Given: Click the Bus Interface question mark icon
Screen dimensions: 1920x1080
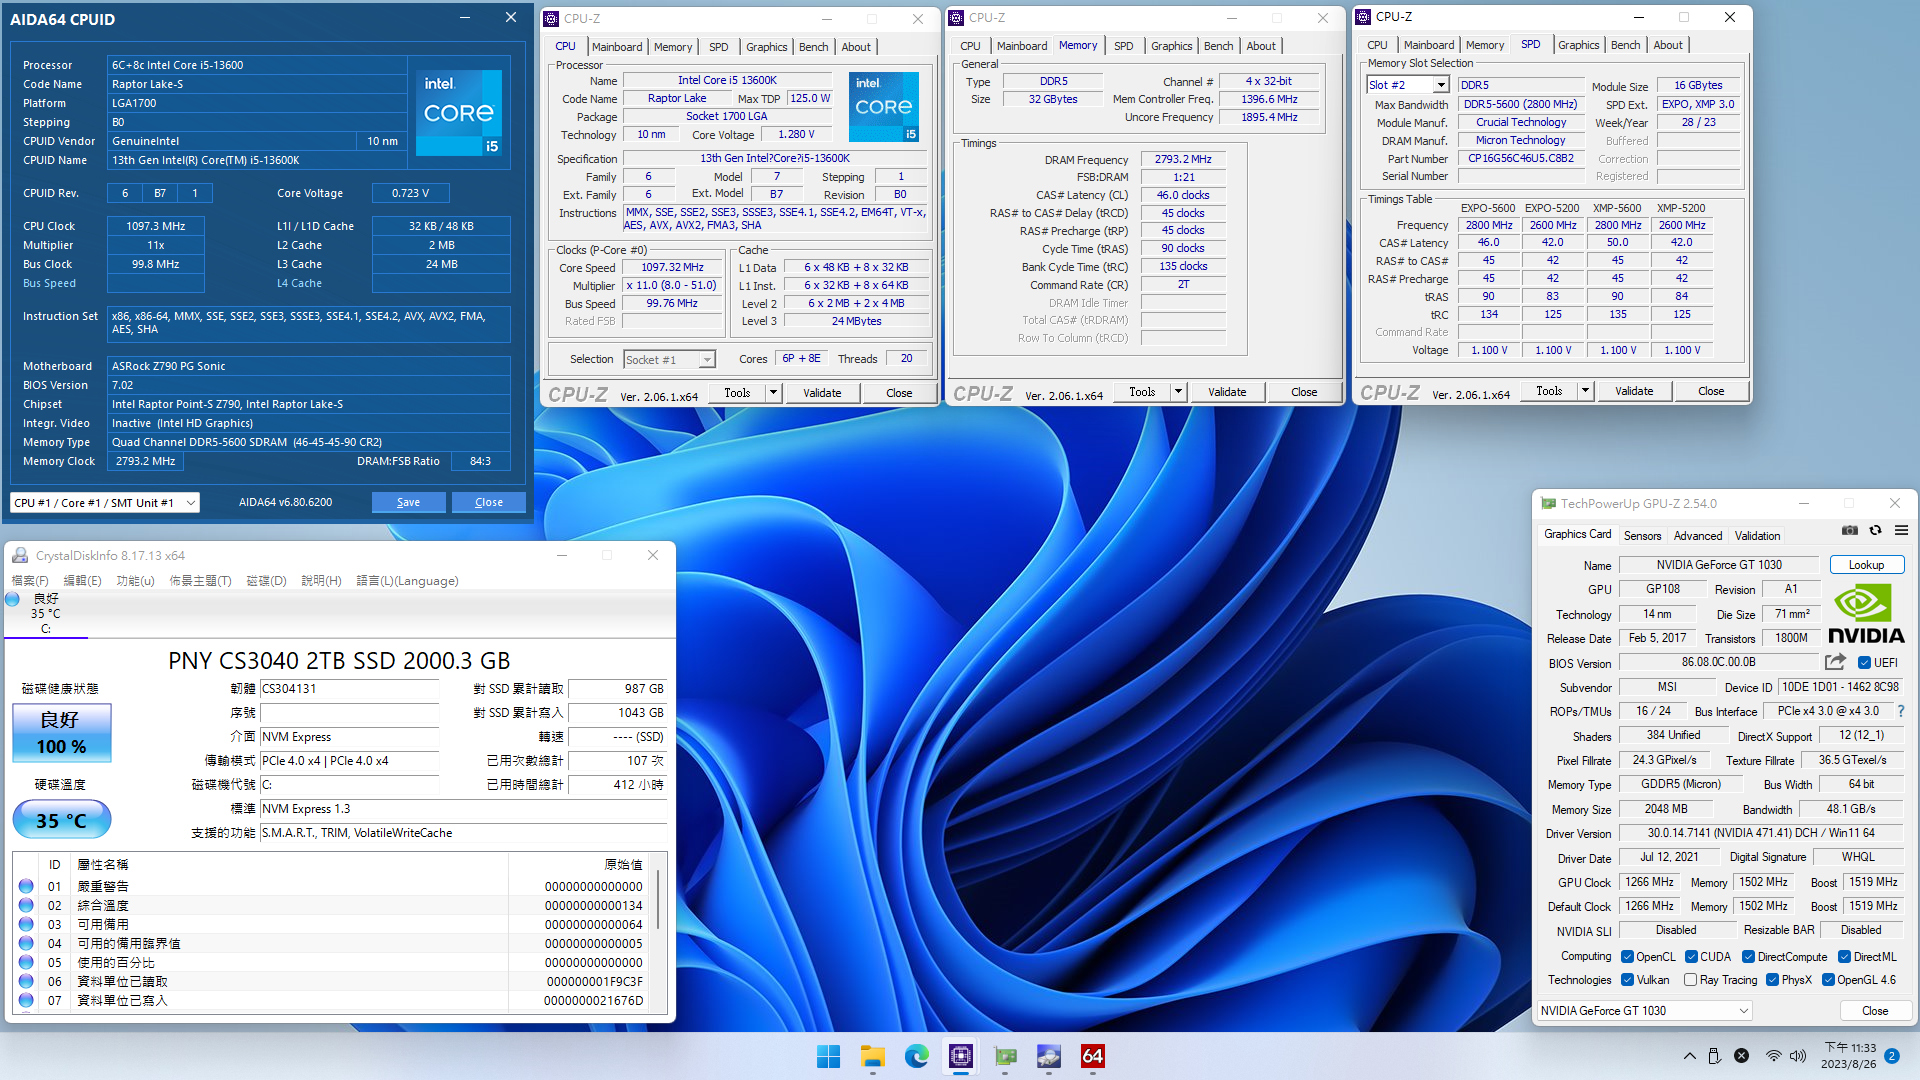Looking at the screenshot, I should (1901, 711).
